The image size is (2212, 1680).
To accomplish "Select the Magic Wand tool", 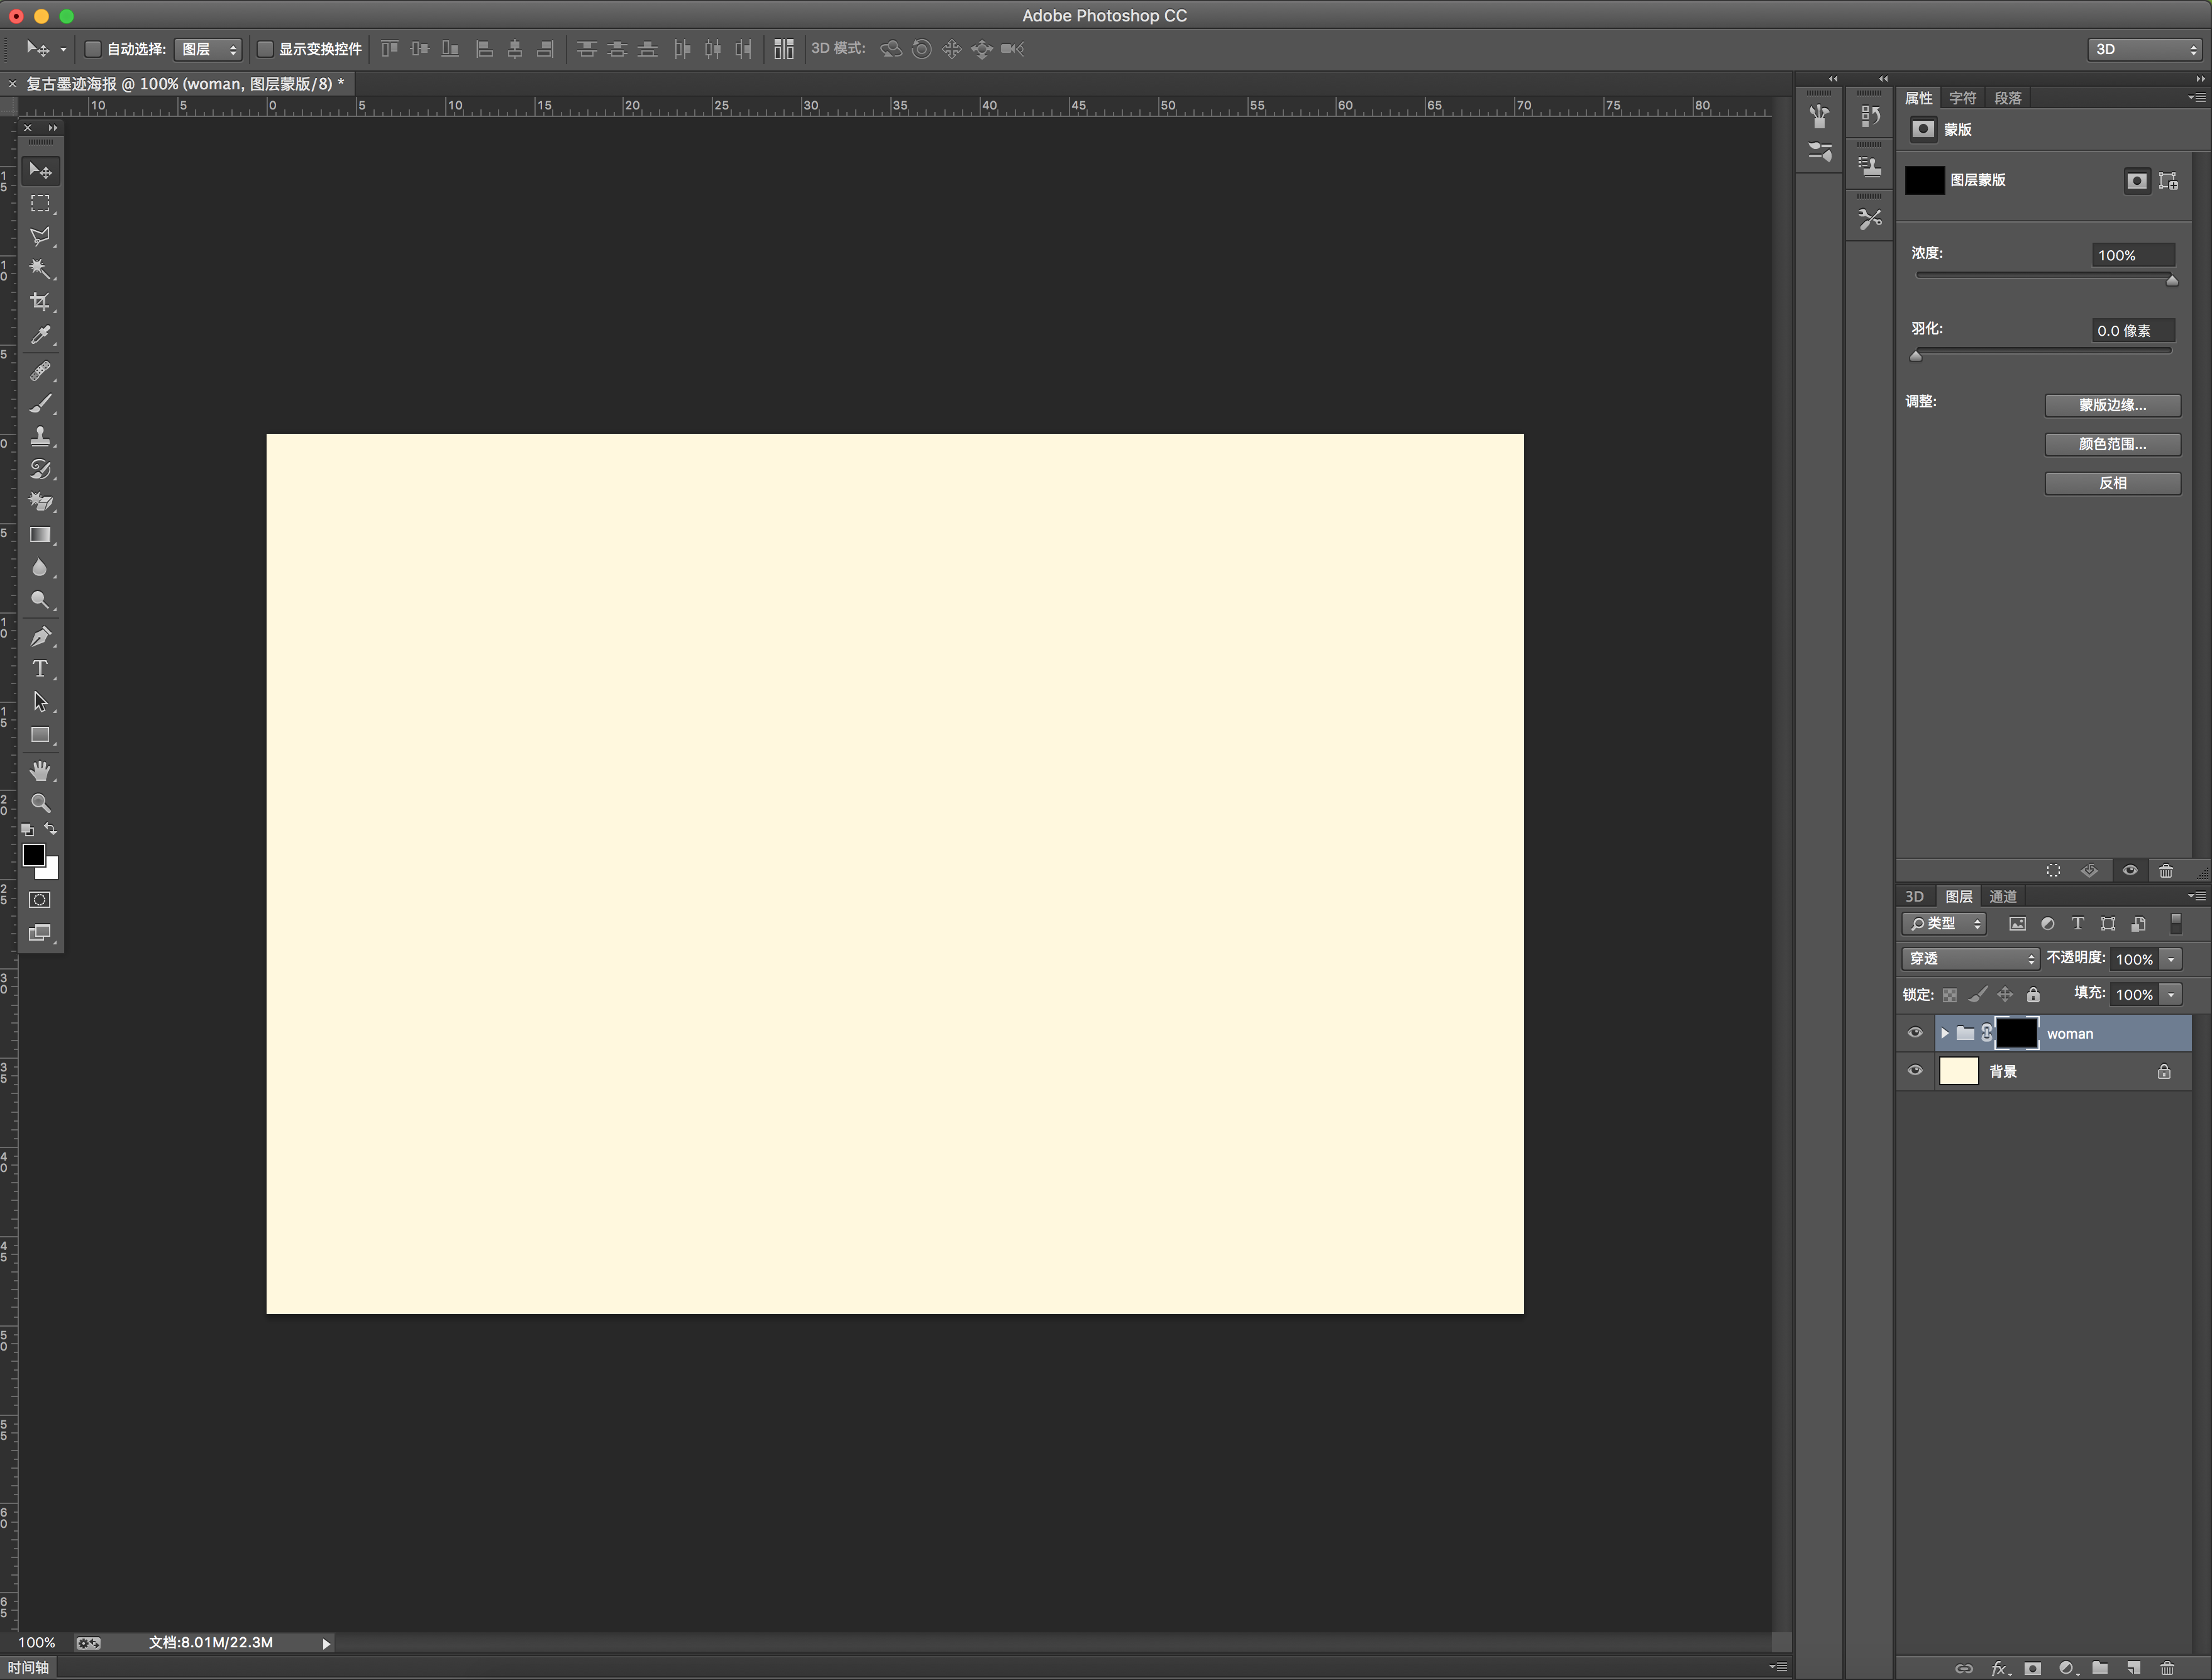I will (40, 269).
